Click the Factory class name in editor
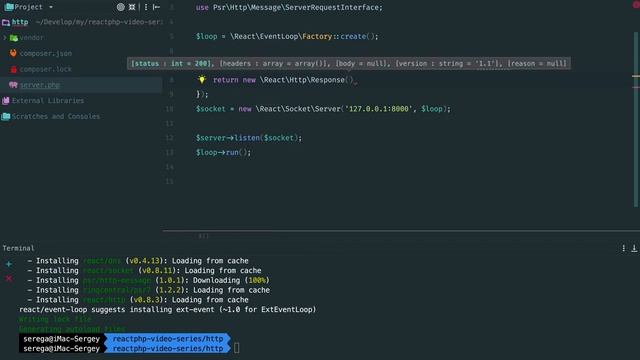Screen dimensions: 640x360 click(317, 36)
